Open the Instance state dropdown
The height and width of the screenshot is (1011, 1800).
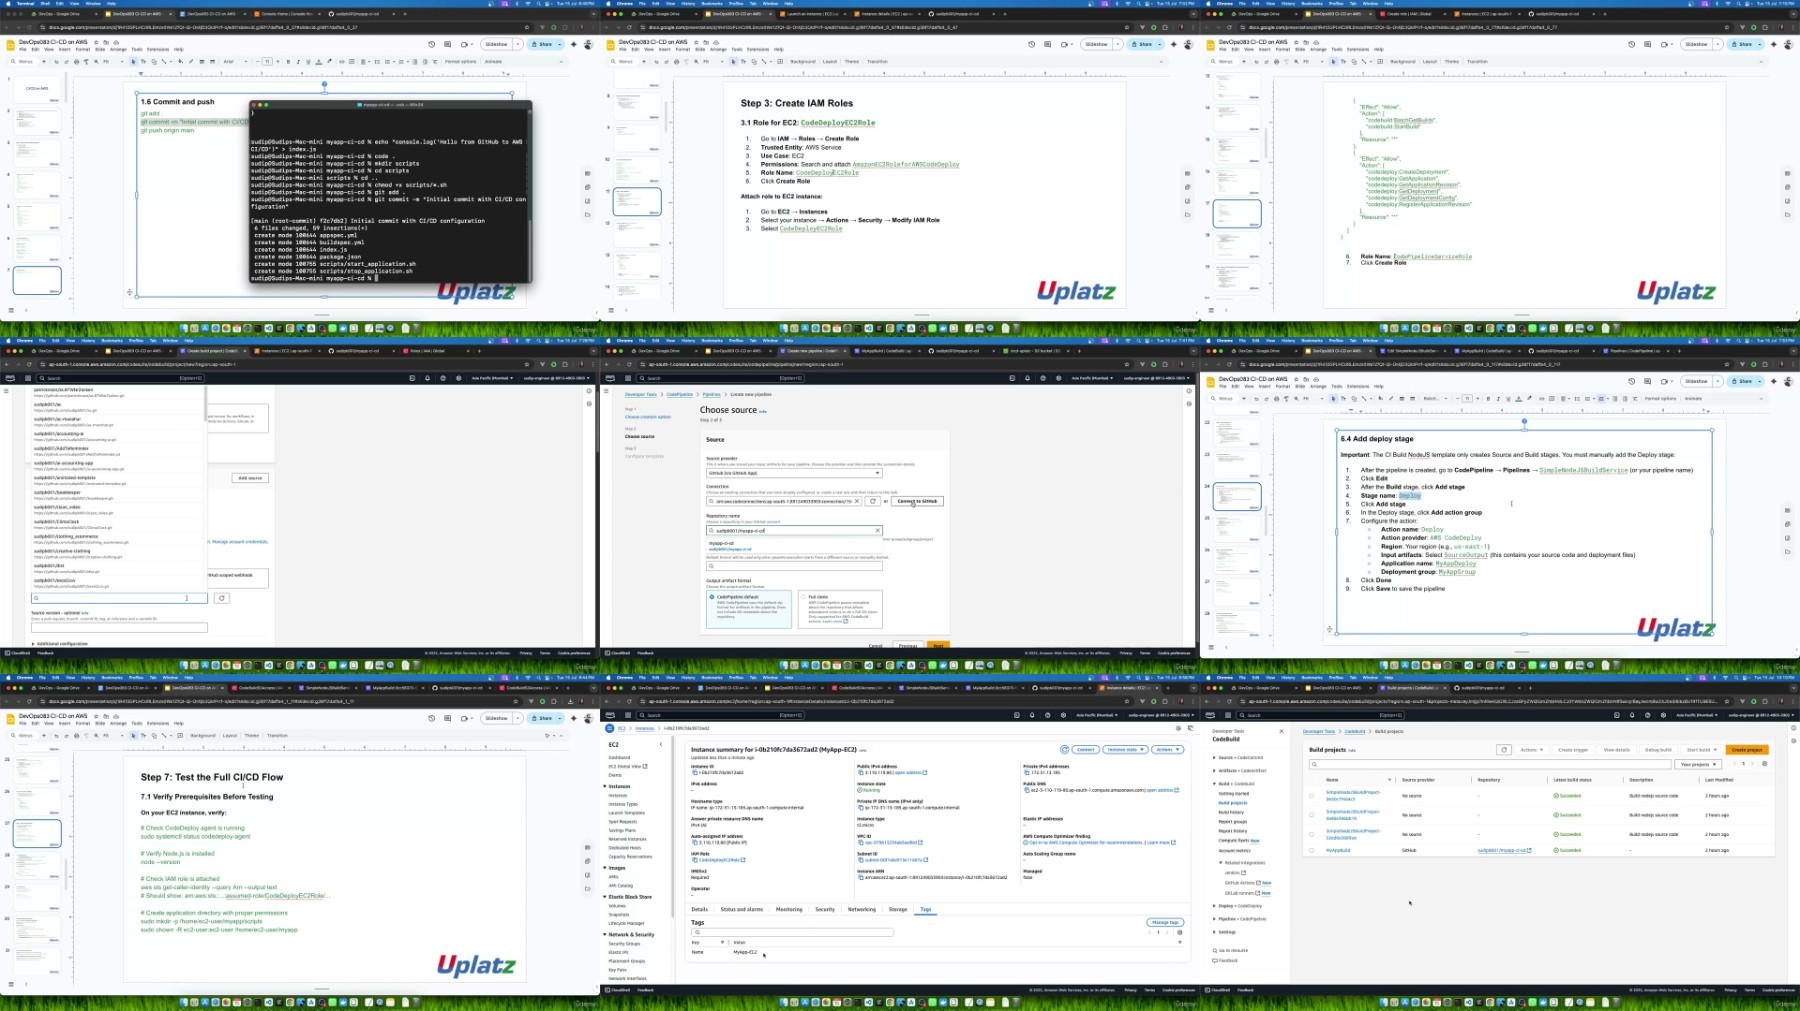point(1124,749)
